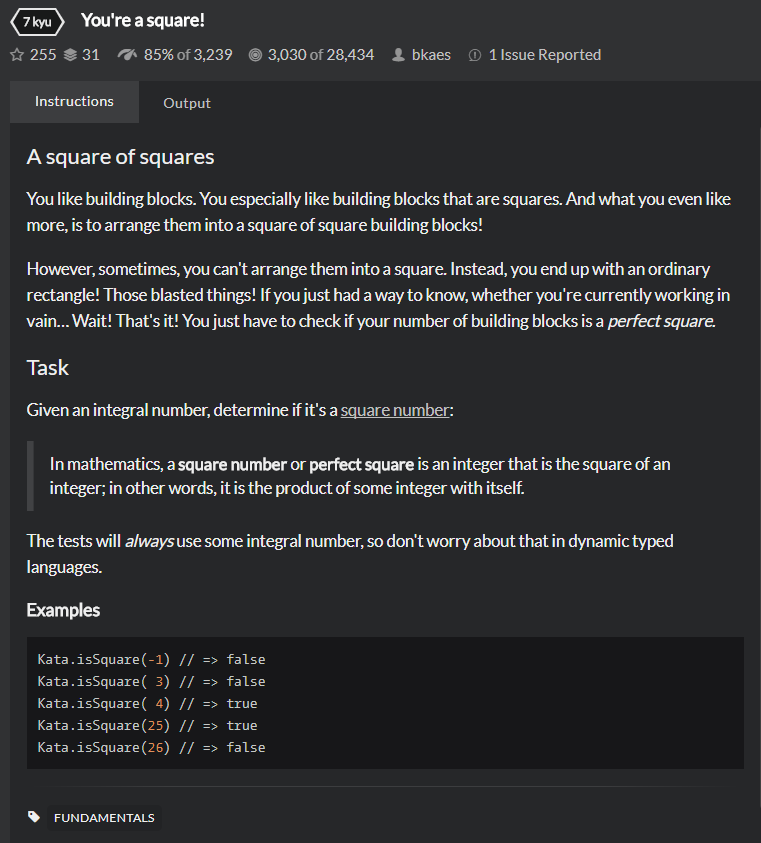Click the issue info circle icon
The width and height of the screenshot is (761, 843).
(475, 55)
